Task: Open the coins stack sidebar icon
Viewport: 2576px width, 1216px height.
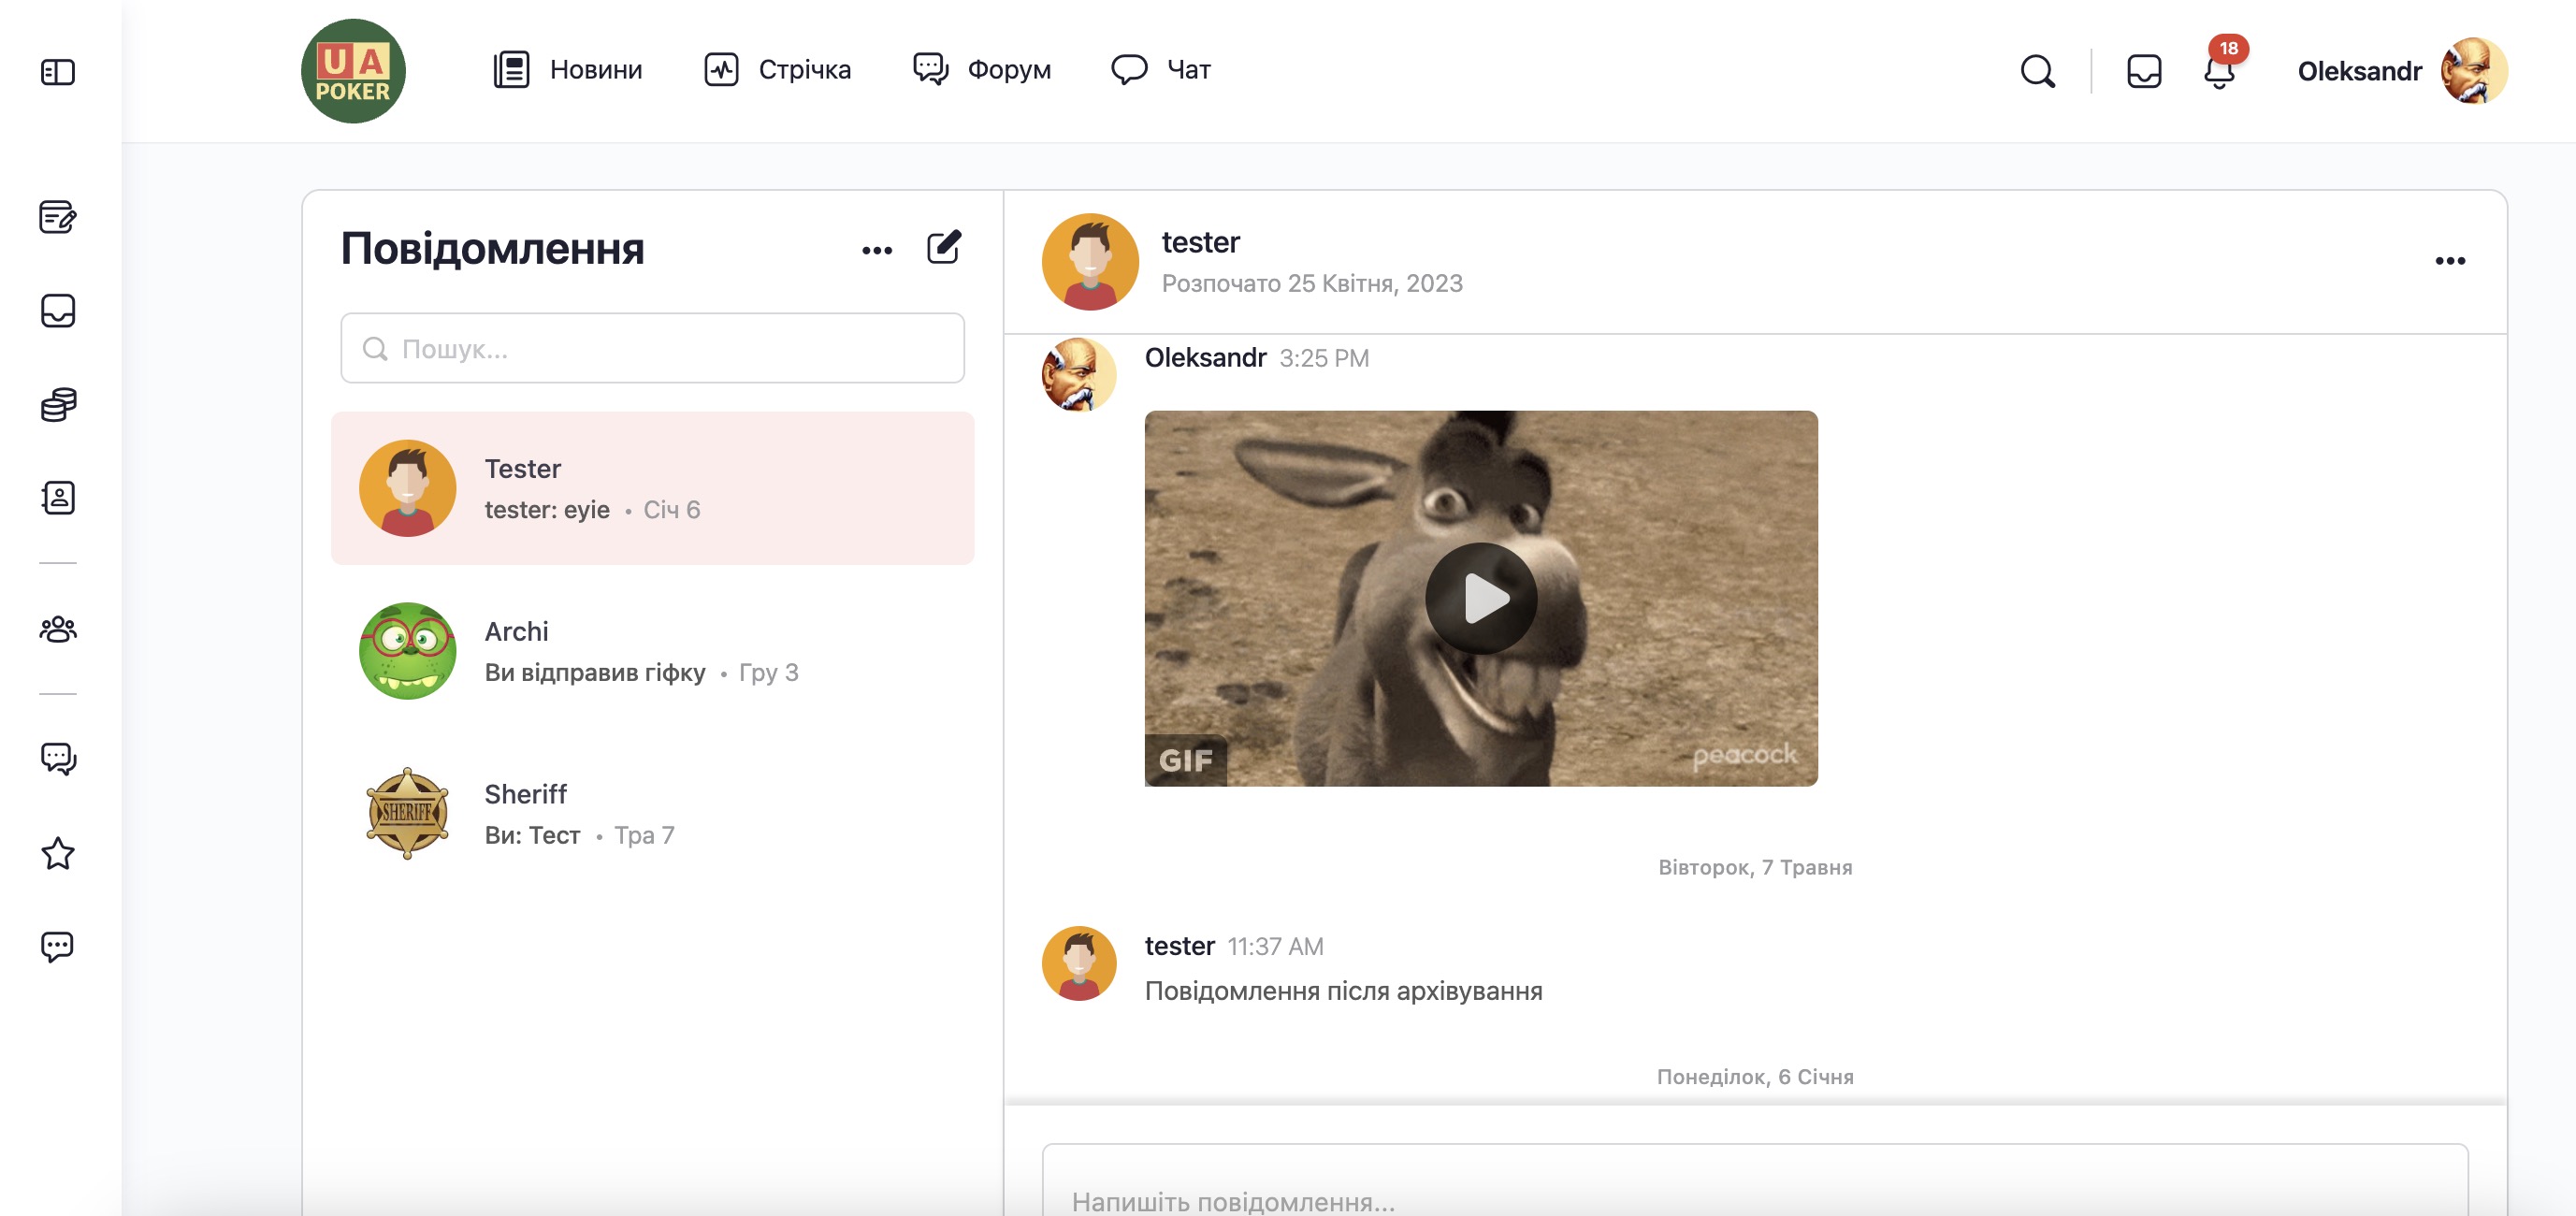Action: (58, 404)
